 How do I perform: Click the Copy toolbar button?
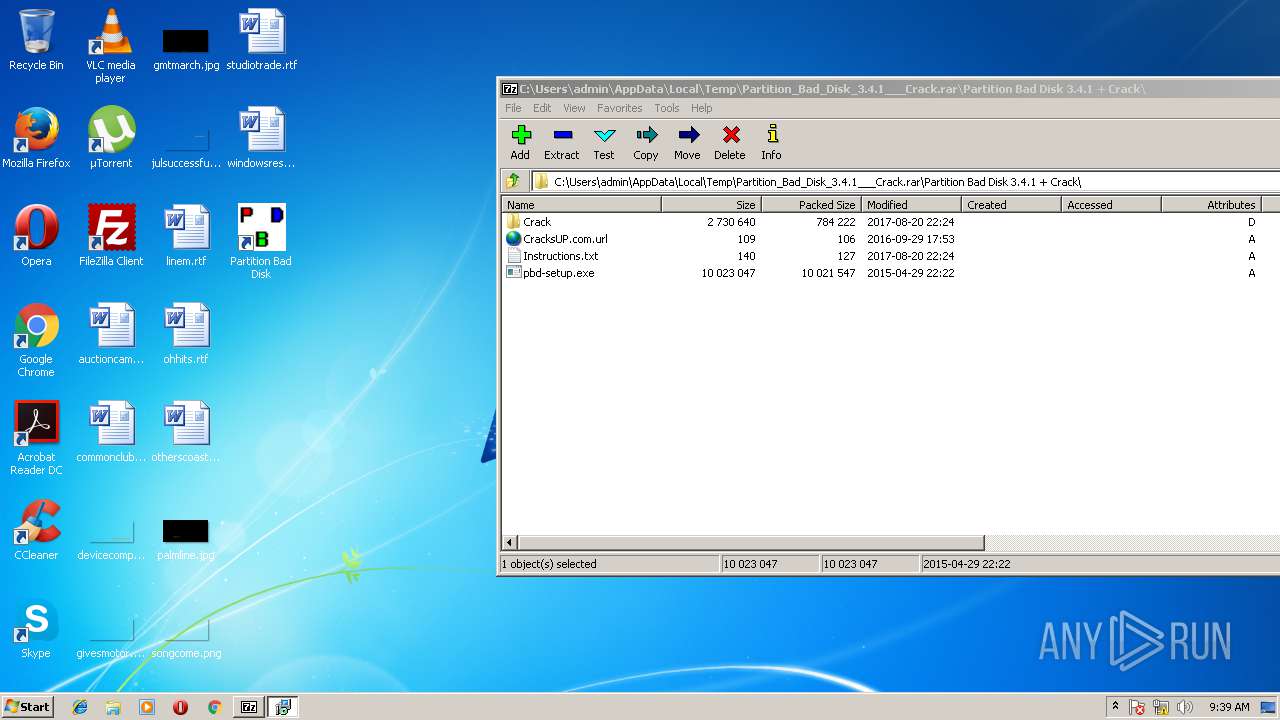tap(646, 142)
